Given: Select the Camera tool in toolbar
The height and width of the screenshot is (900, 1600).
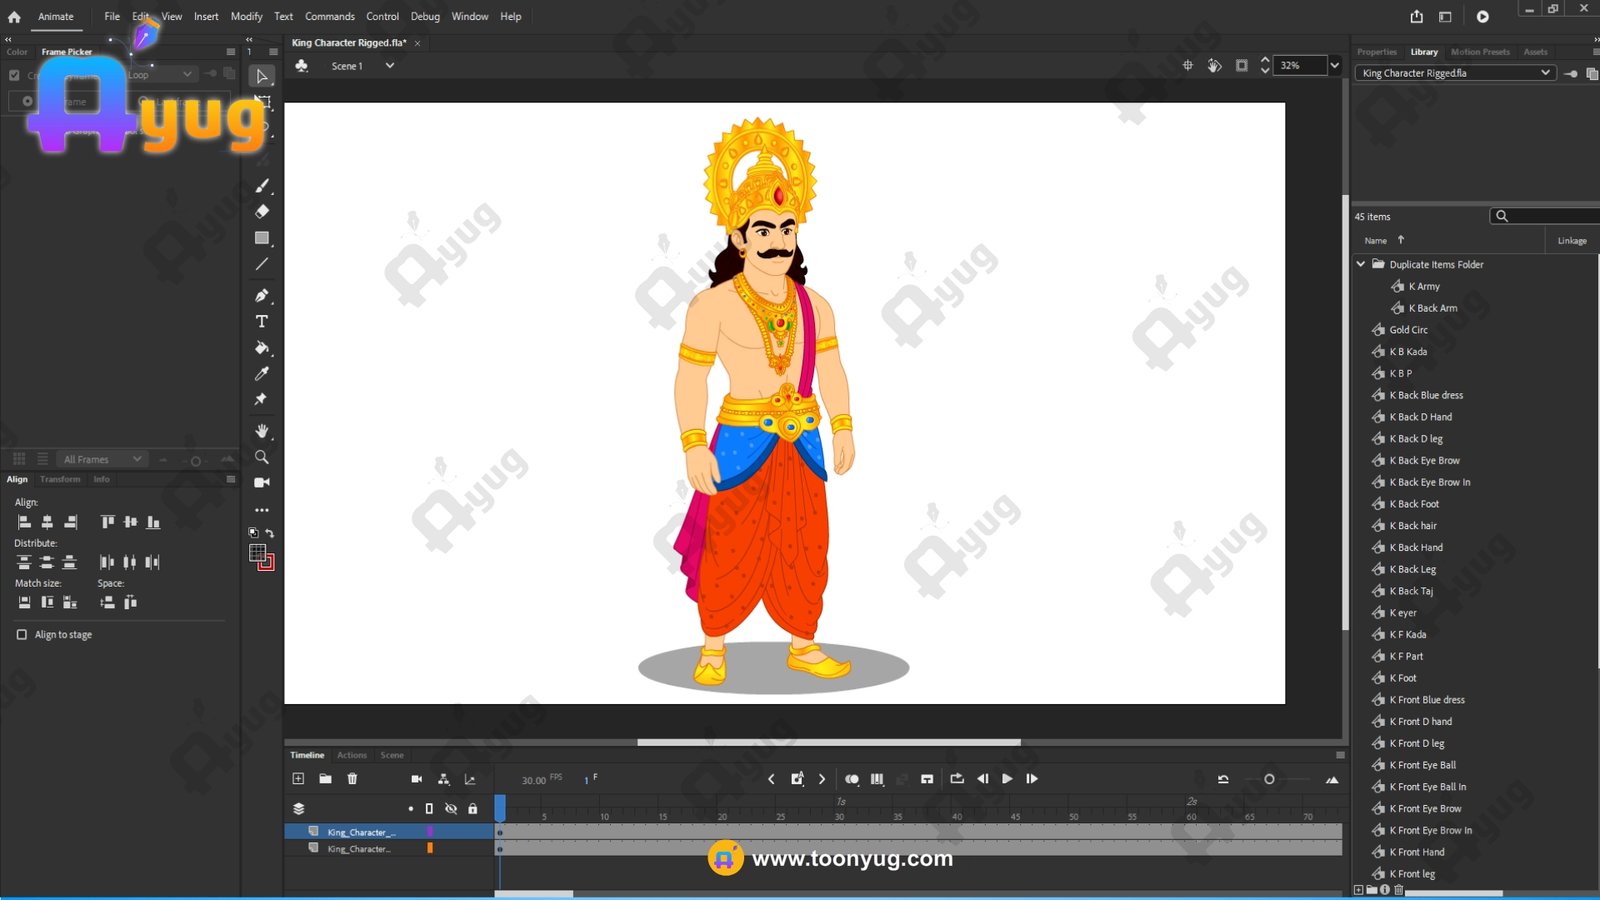Looking at the screenshot, I should point(262,482).
